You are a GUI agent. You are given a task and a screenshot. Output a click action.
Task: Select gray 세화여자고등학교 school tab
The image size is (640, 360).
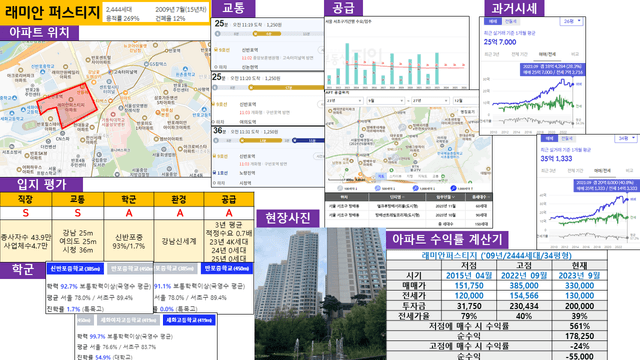tap(128, 320)
